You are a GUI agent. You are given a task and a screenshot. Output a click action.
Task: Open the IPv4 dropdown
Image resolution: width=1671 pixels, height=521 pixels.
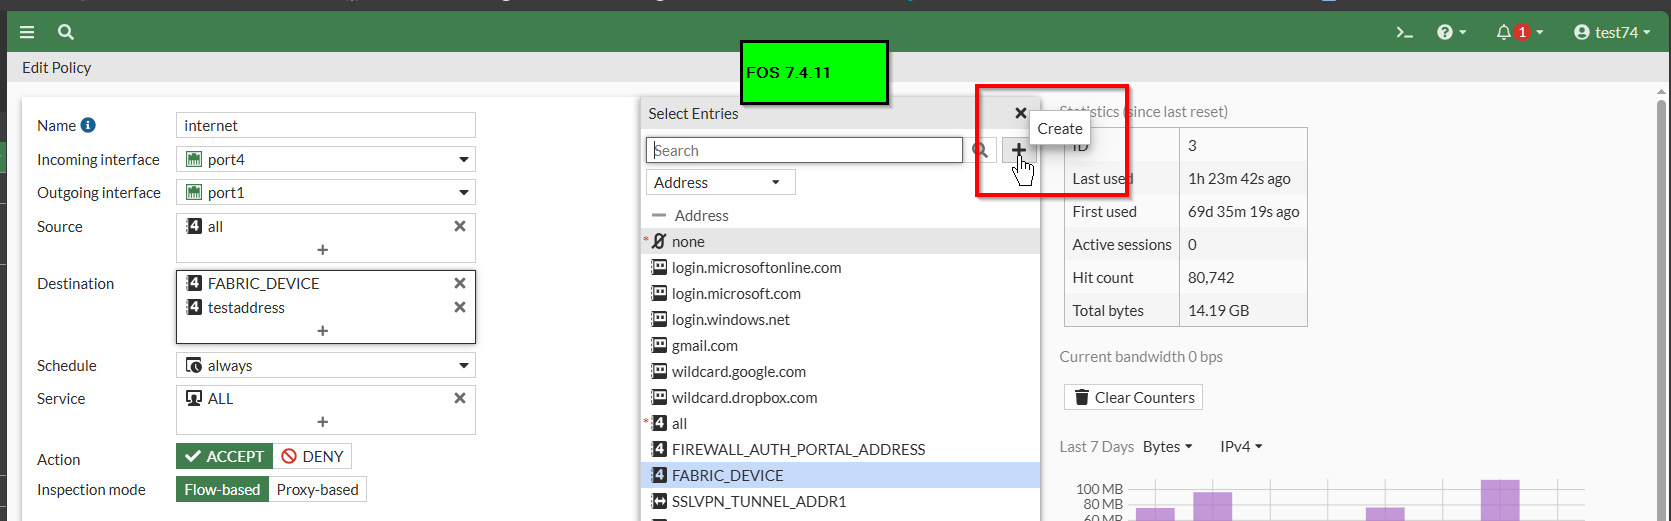(1241, 446)
